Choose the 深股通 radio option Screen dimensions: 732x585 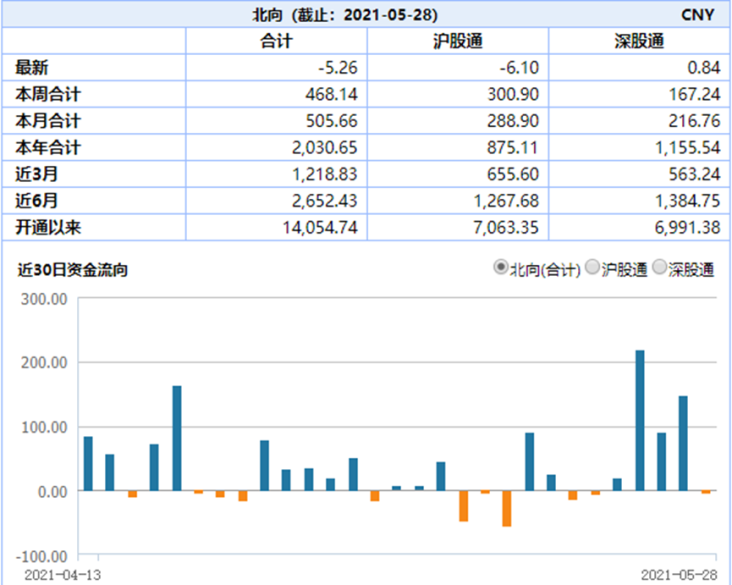click(660, 268)
